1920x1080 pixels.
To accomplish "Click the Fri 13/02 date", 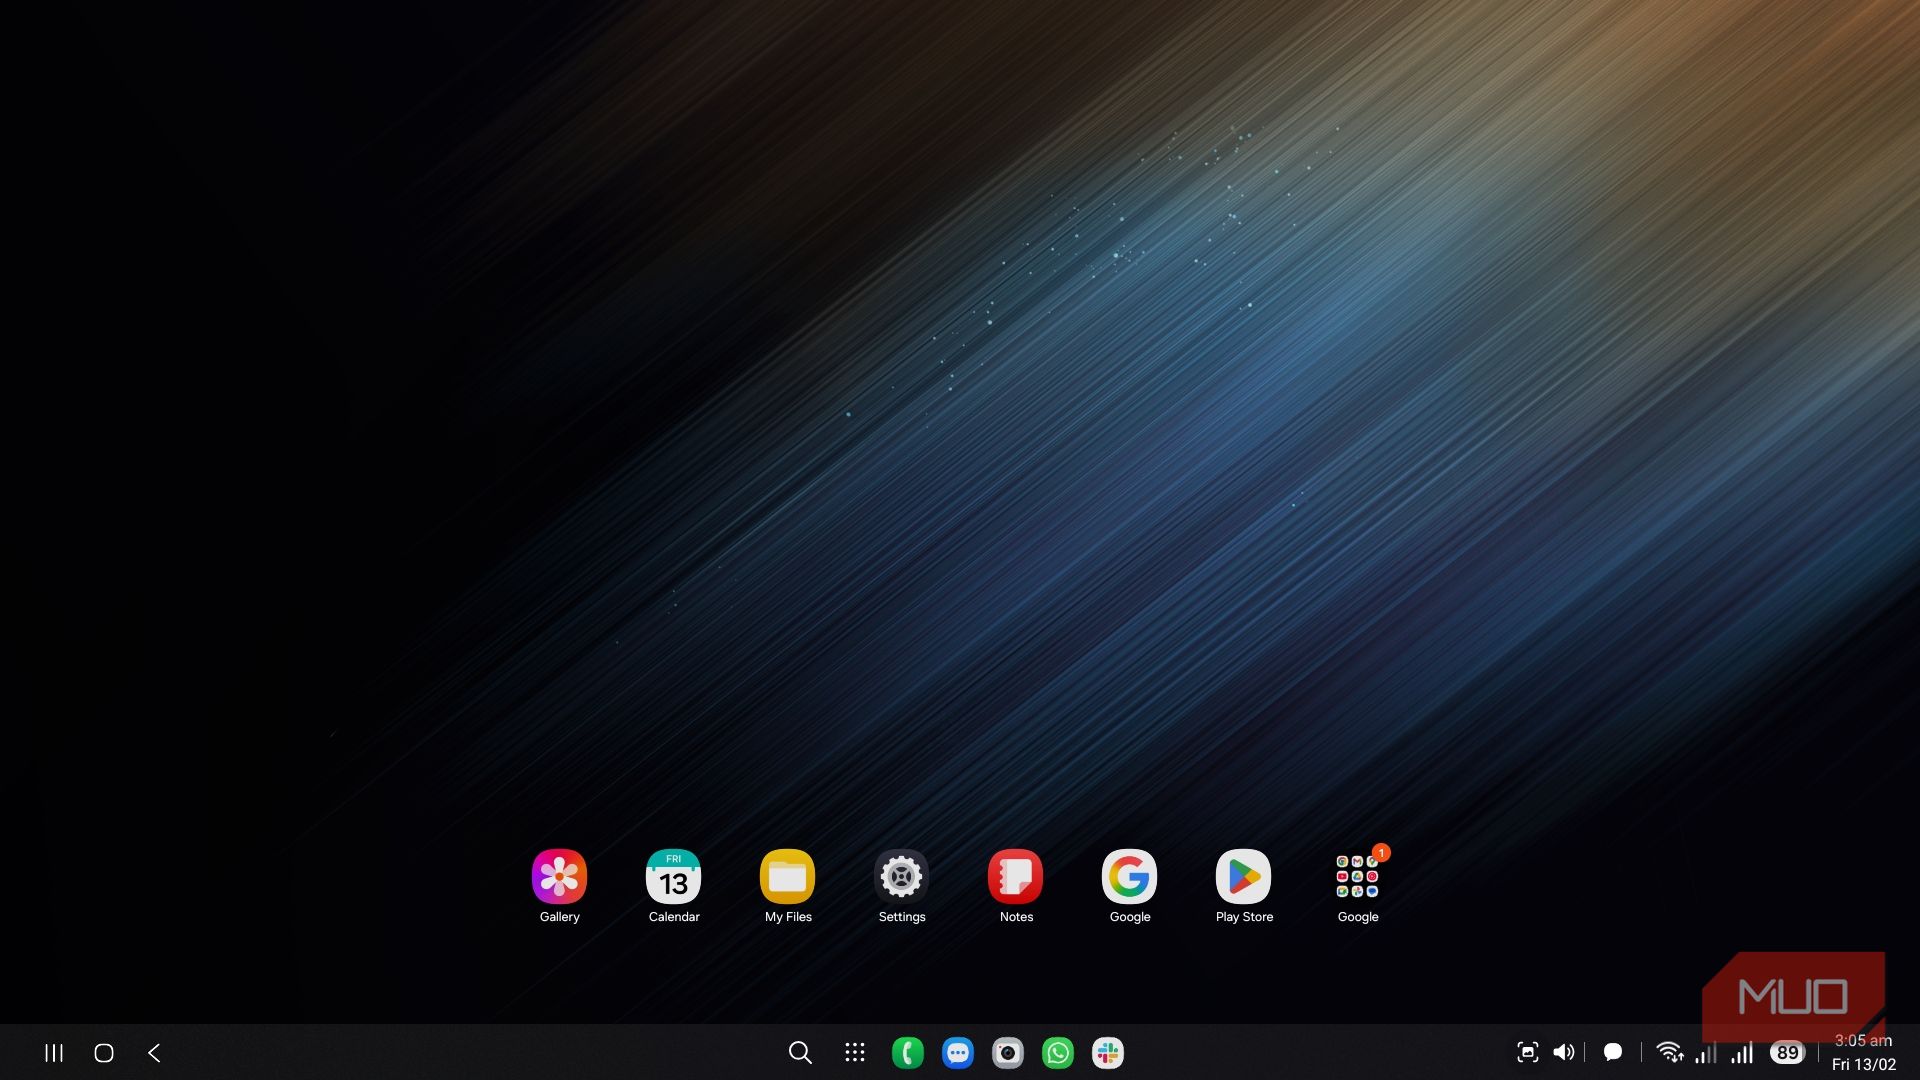I will 1863,1065.
